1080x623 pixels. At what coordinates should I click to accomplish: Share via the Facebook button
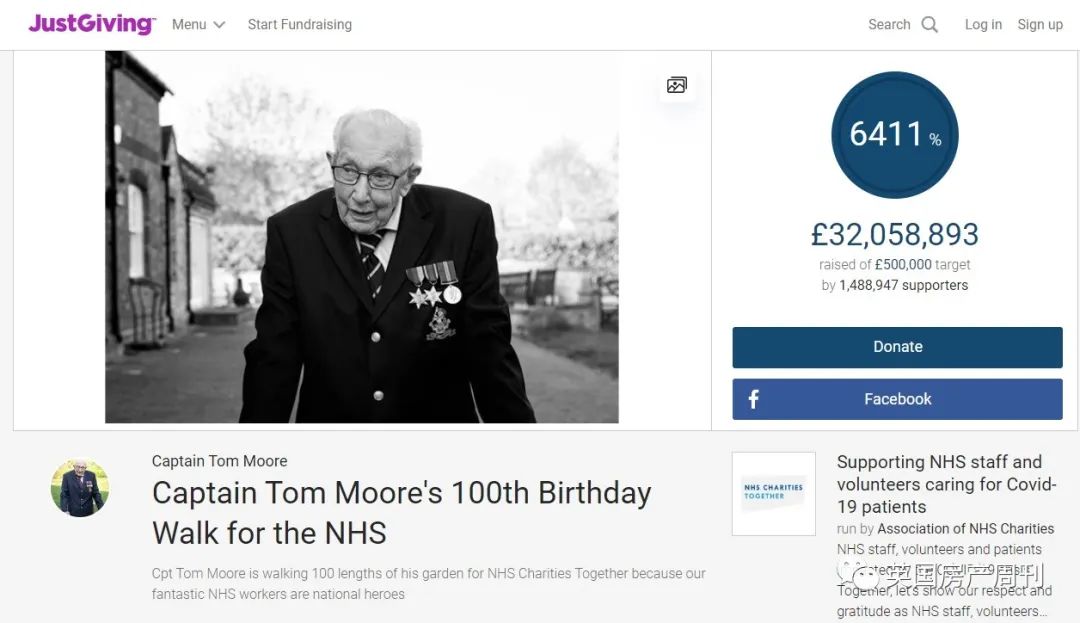point(897,399)
